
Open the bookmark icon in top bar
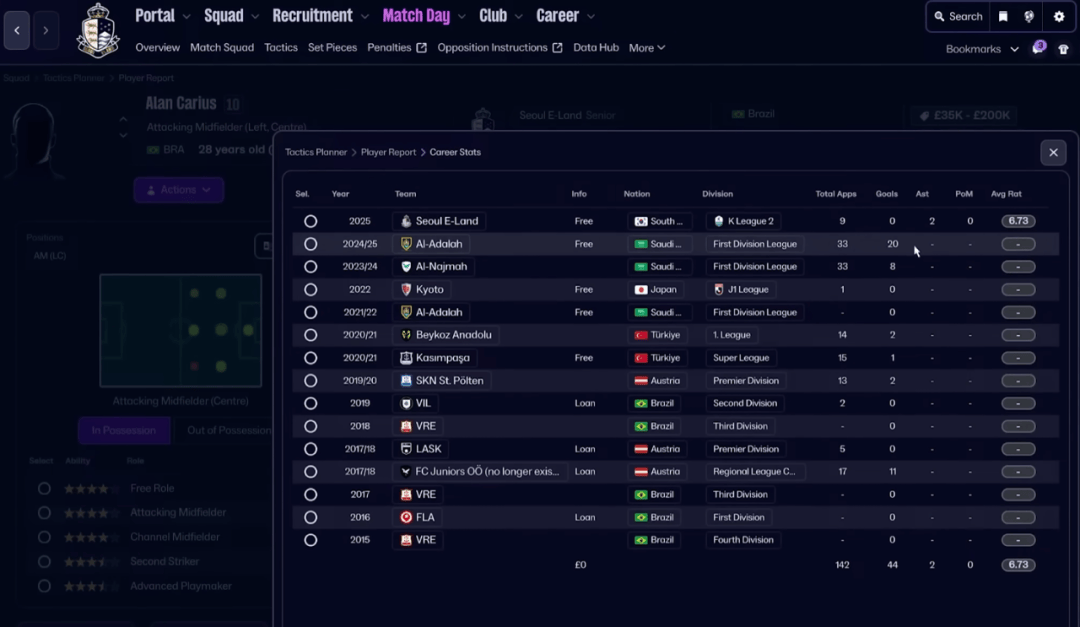pyautogui.click(x=1003, y=16)
